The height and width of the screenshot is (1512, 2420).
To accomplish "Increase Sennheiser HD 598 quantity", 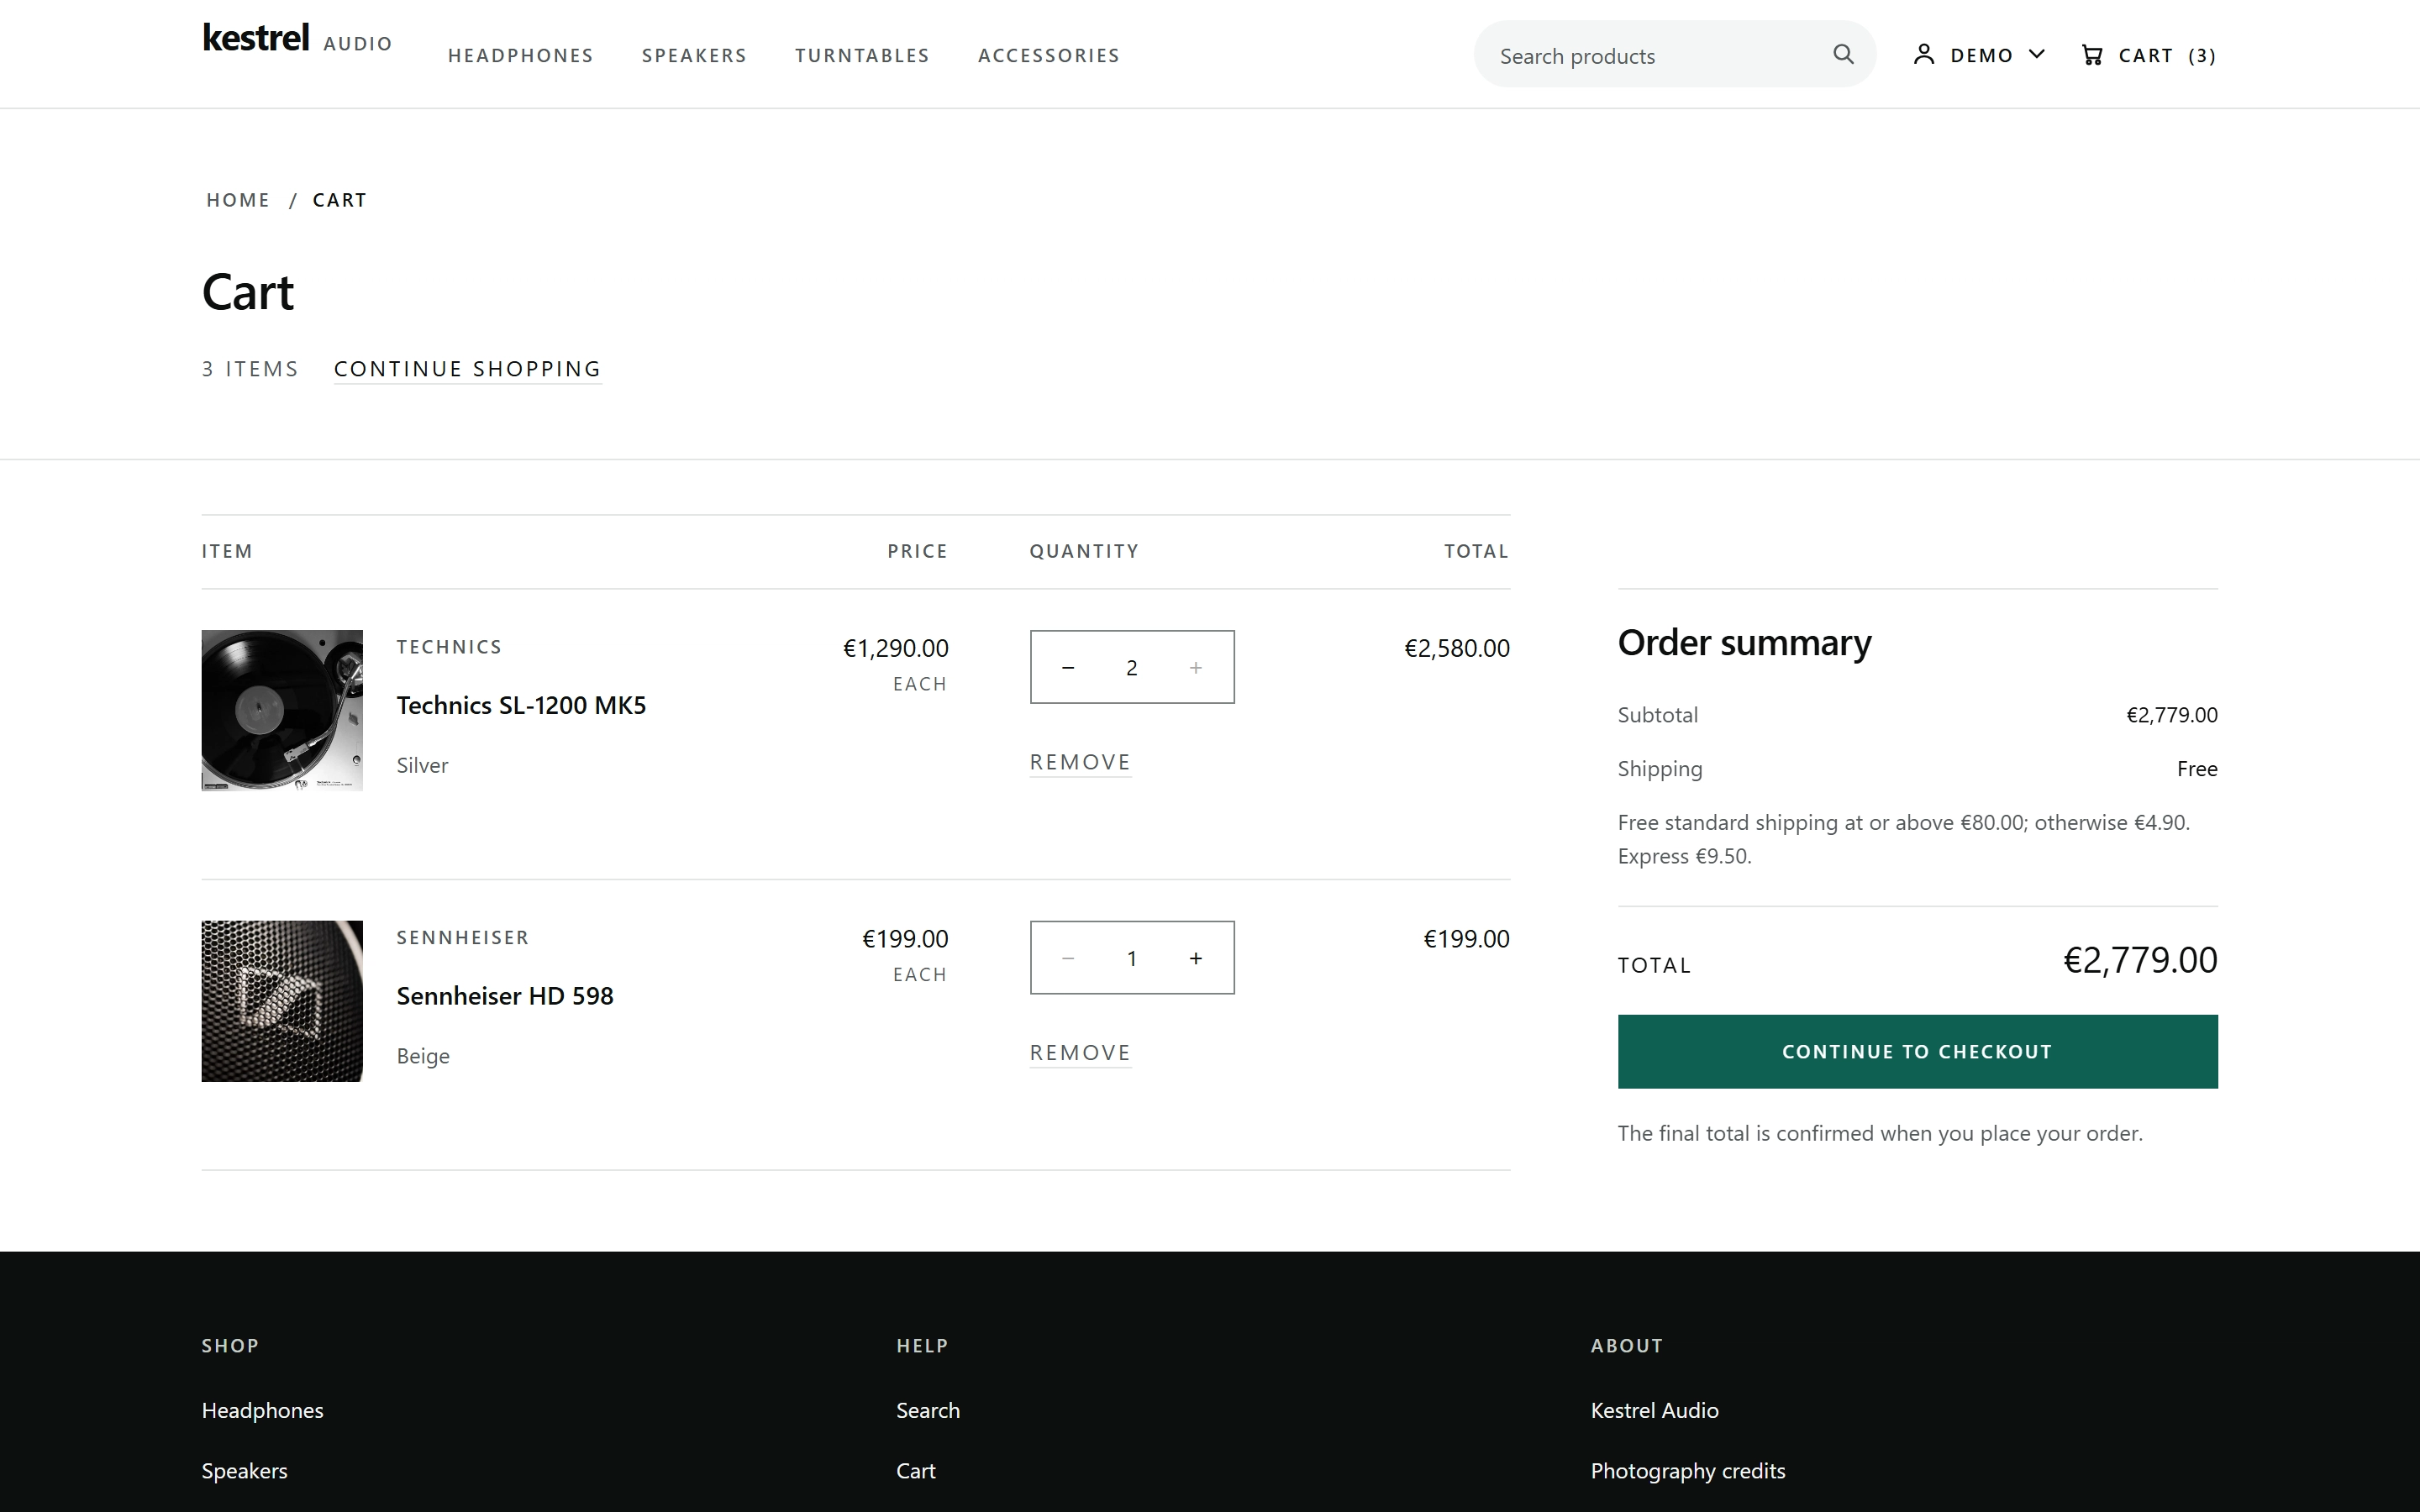I will tap(1195, 958).
